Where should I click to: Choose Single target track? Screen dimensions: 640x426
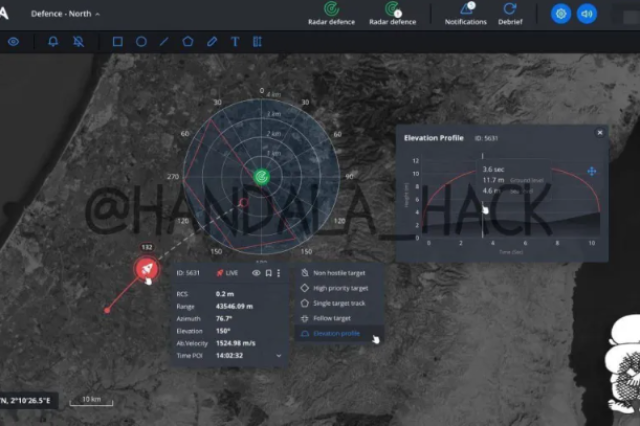(338, 303)
